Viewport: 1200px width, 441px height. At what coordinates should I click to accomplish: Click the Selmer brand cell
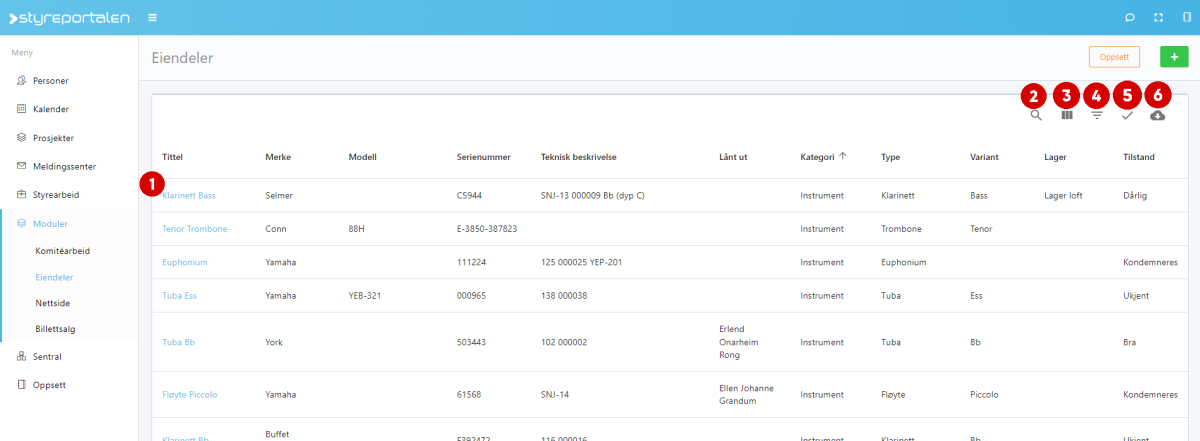click(279, 196)
